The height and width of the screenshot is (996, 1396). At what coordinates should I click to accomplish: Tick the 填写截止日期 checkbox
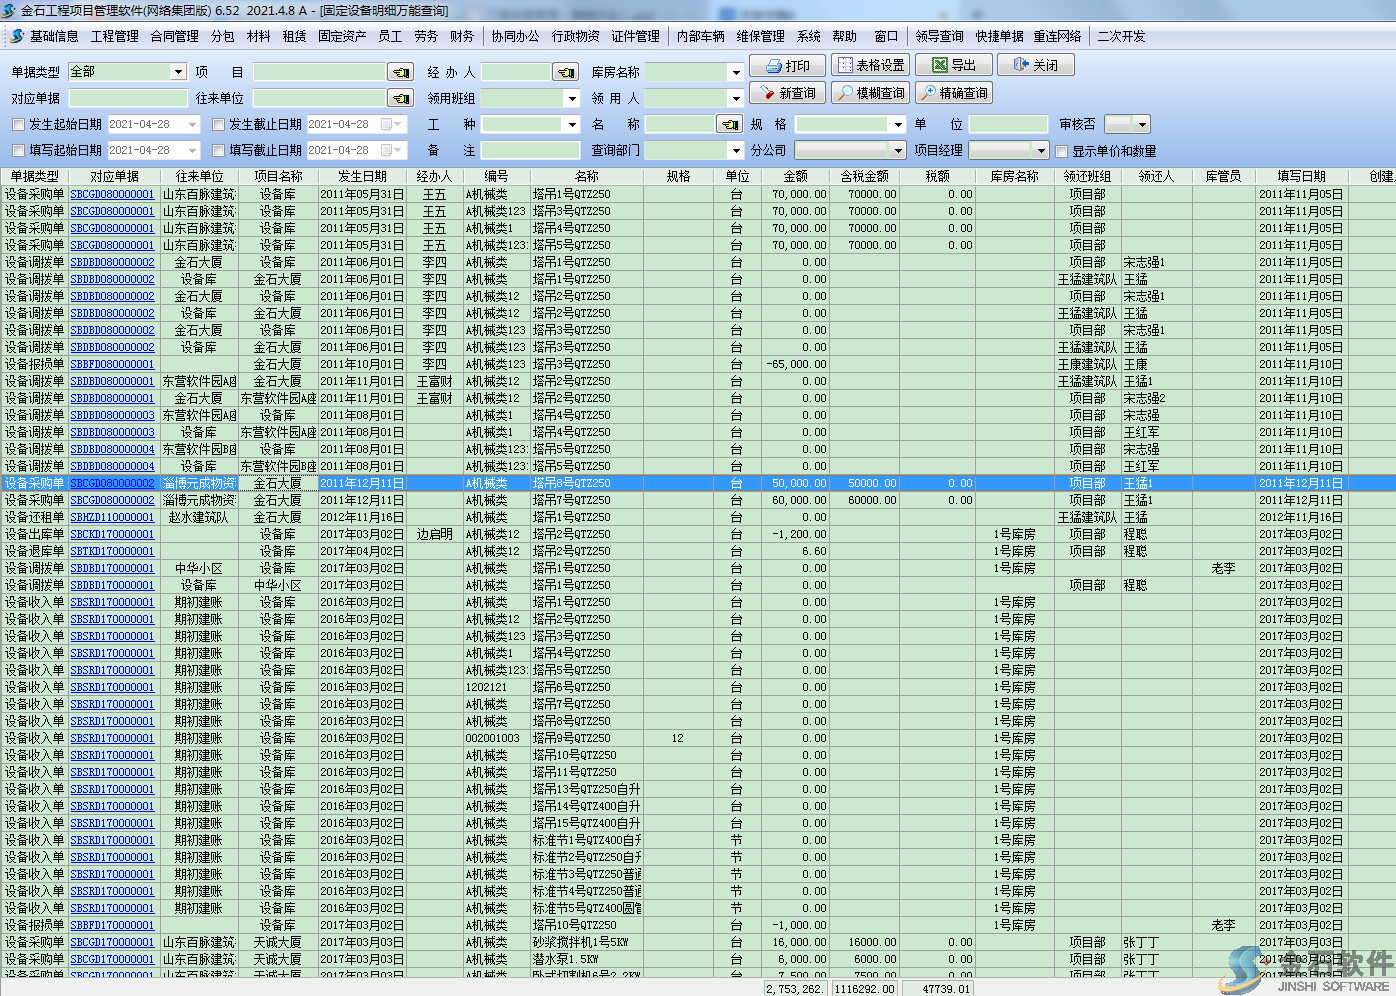pos(219,151)
